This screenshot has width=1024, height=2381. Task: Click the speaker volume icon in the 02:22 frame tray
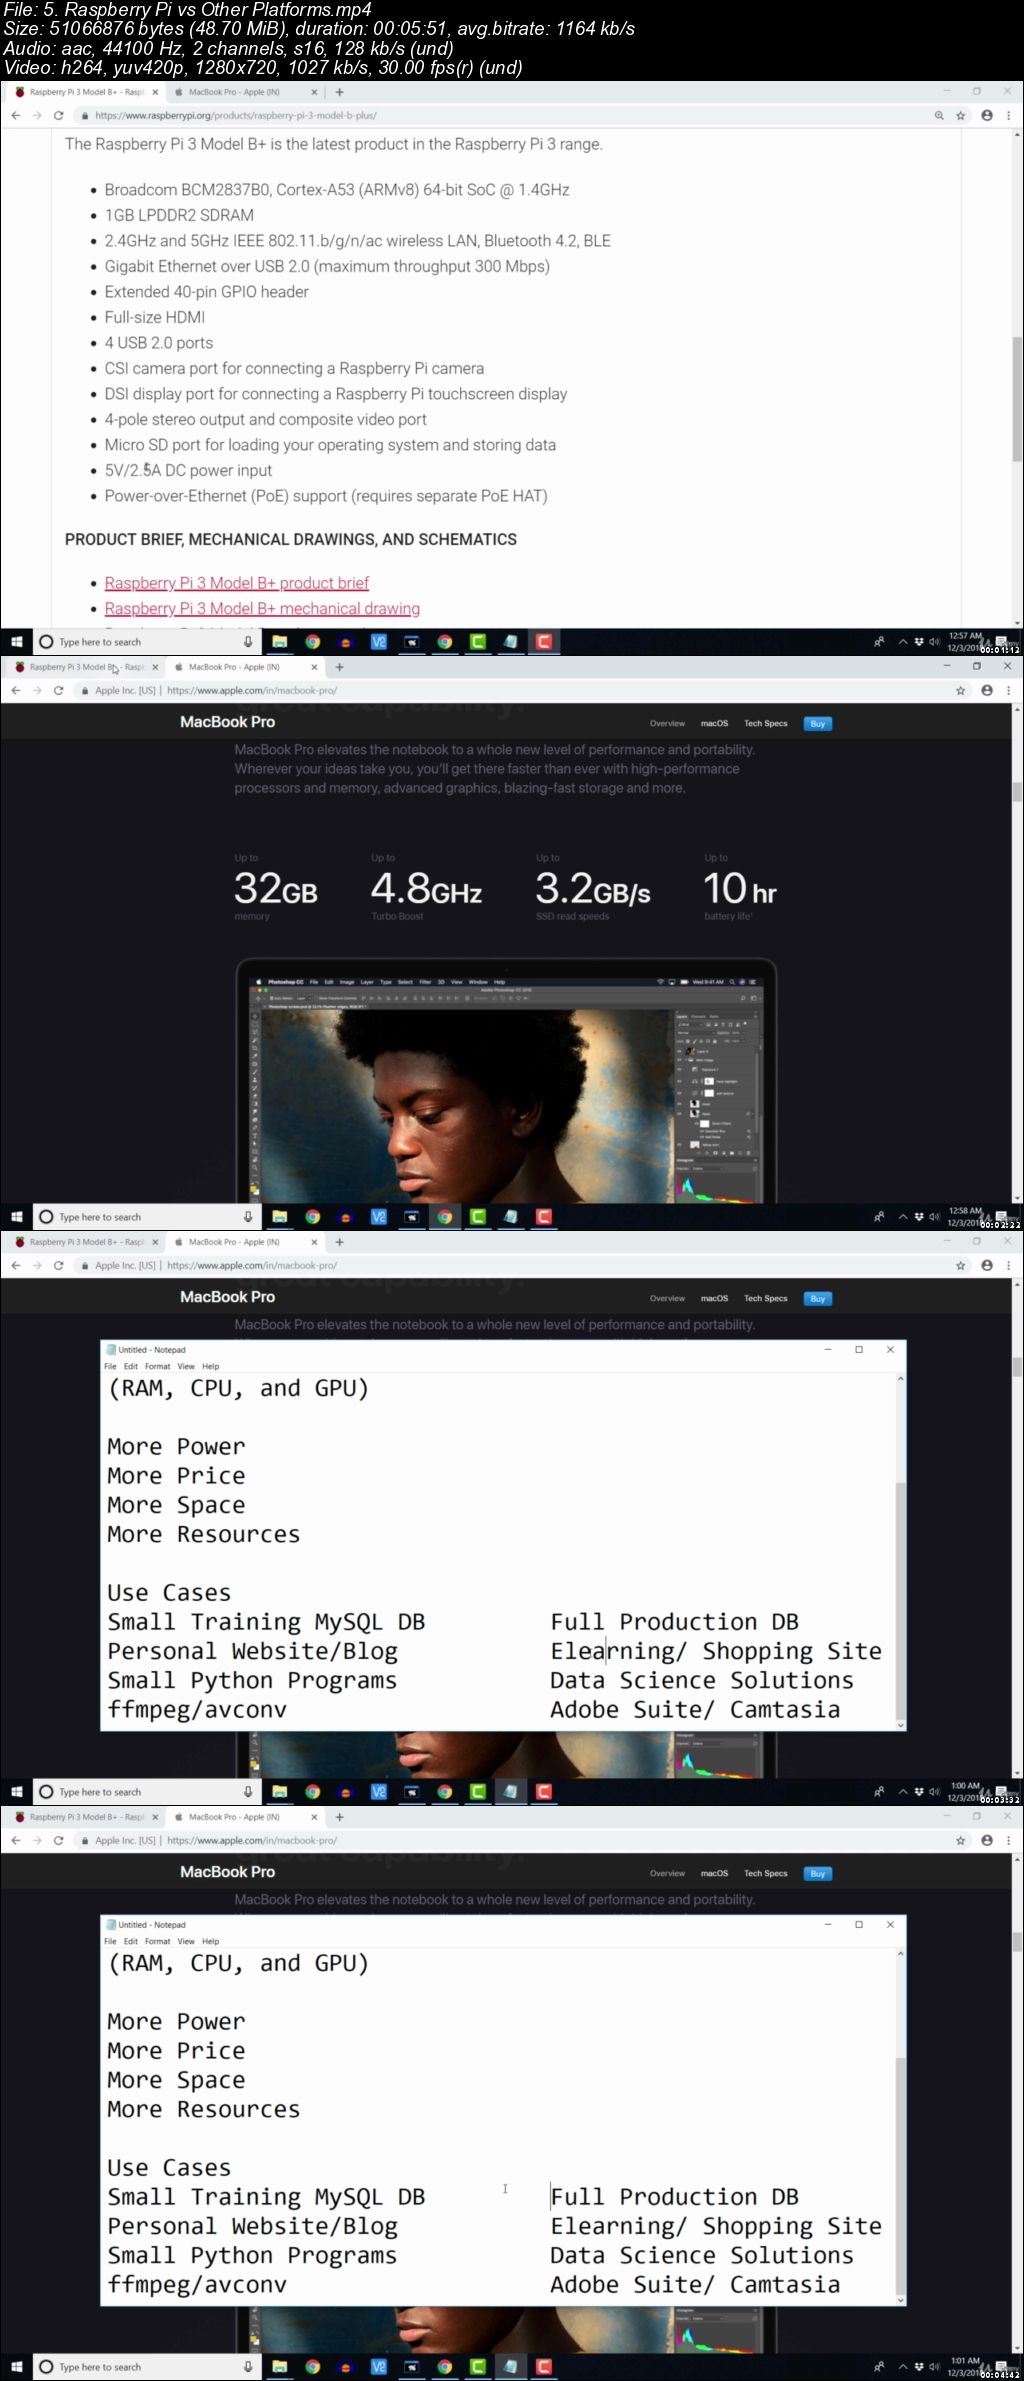point(934,1217)
